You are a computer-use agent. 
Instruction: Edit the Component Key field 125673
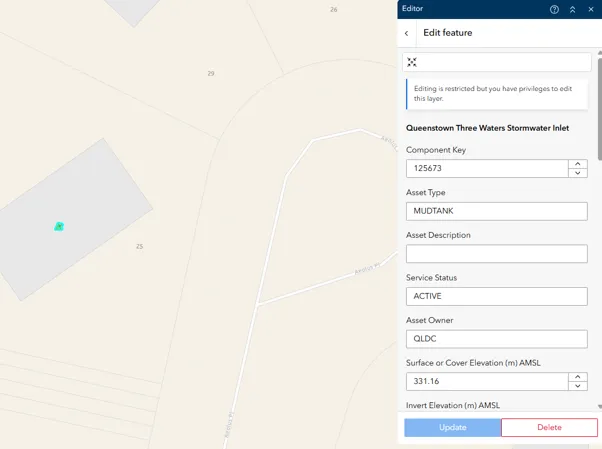coord(487,169)
